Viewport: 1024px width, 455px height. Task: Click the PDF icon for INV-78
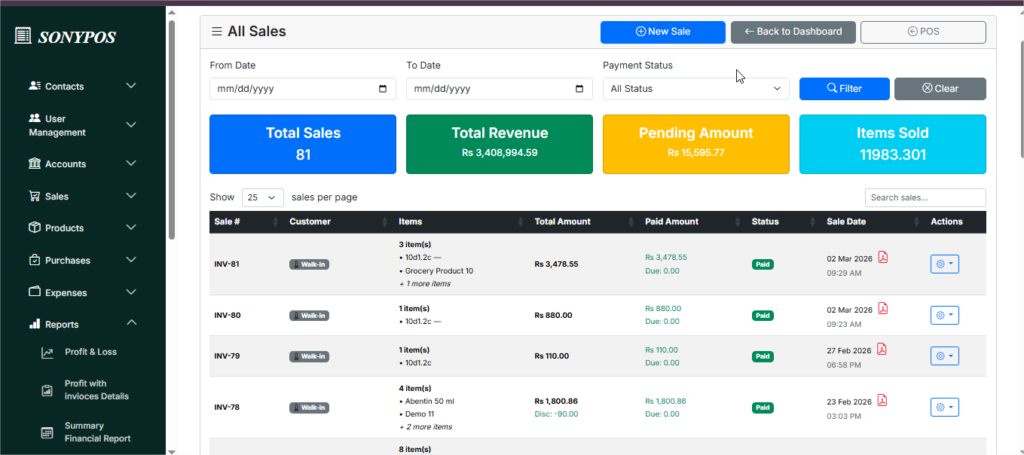point(882,400)
